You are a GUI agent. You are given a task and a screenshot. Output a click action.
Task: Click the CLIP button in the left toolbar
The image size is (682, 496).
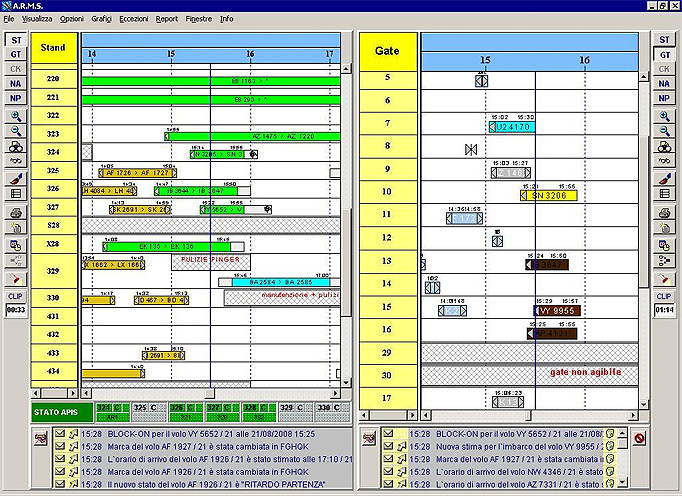[16, 296]
